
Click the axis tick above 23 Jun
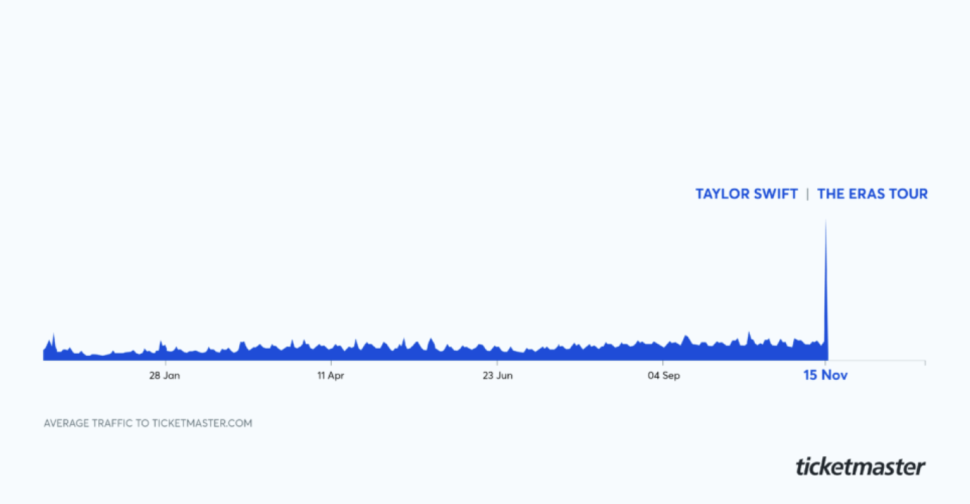coord(497,363)
